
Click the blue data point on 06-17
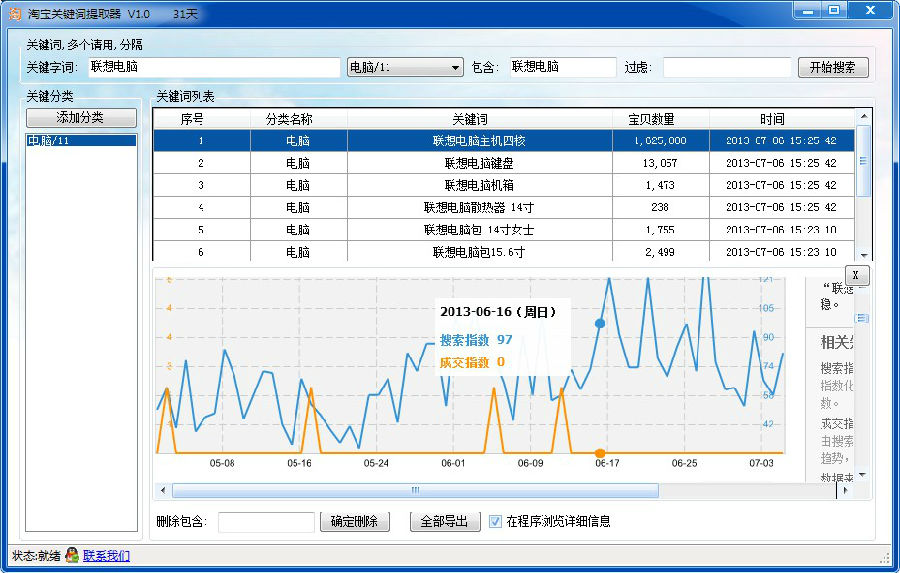(600, 323)
